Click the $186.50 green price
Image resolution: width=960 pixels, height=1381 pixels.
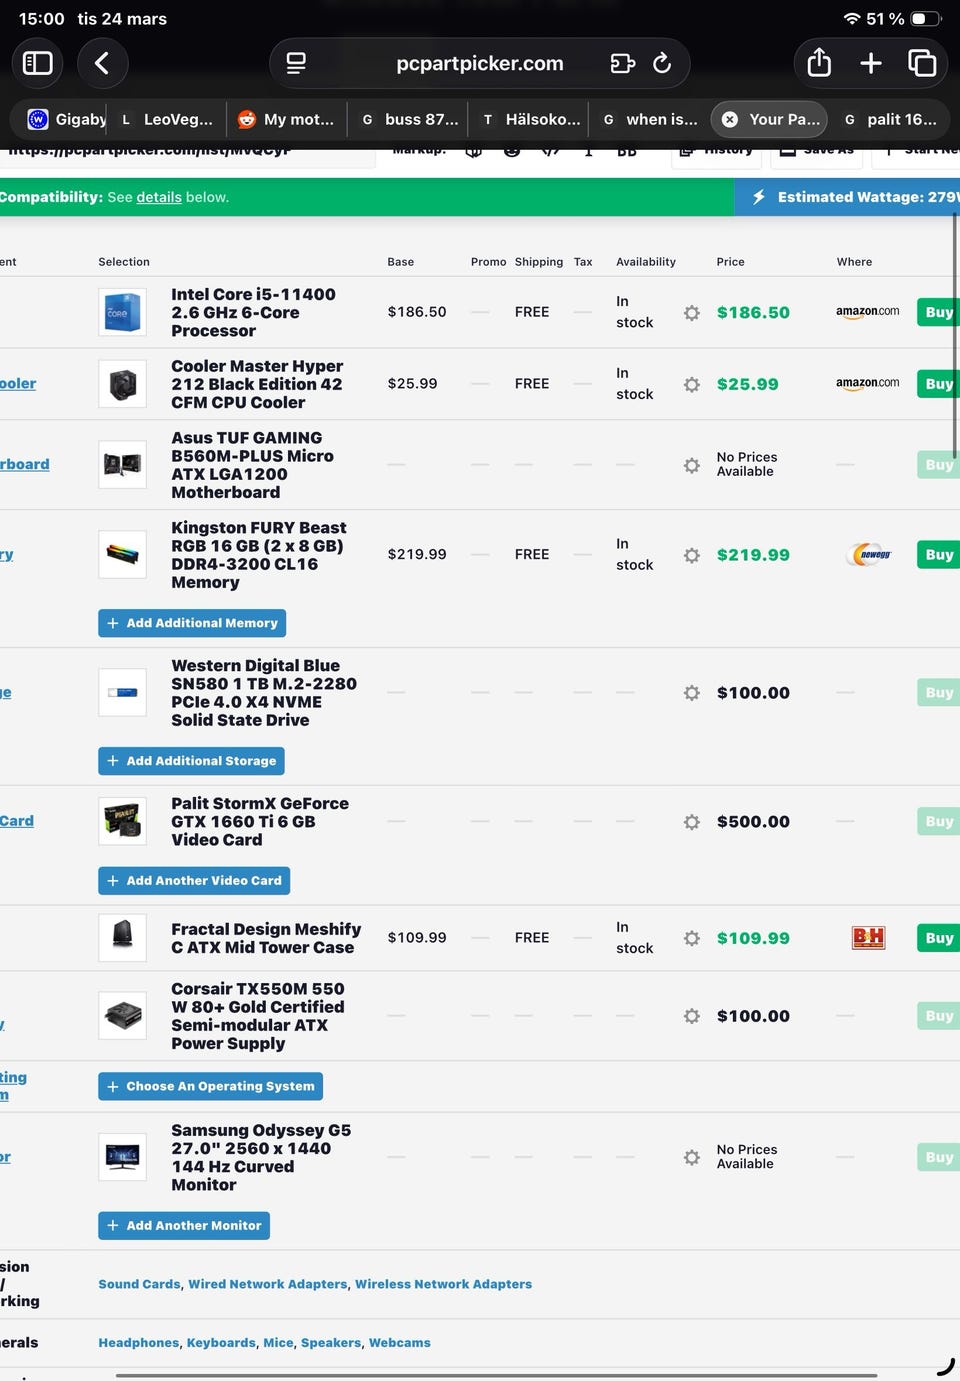pos(753,313)
